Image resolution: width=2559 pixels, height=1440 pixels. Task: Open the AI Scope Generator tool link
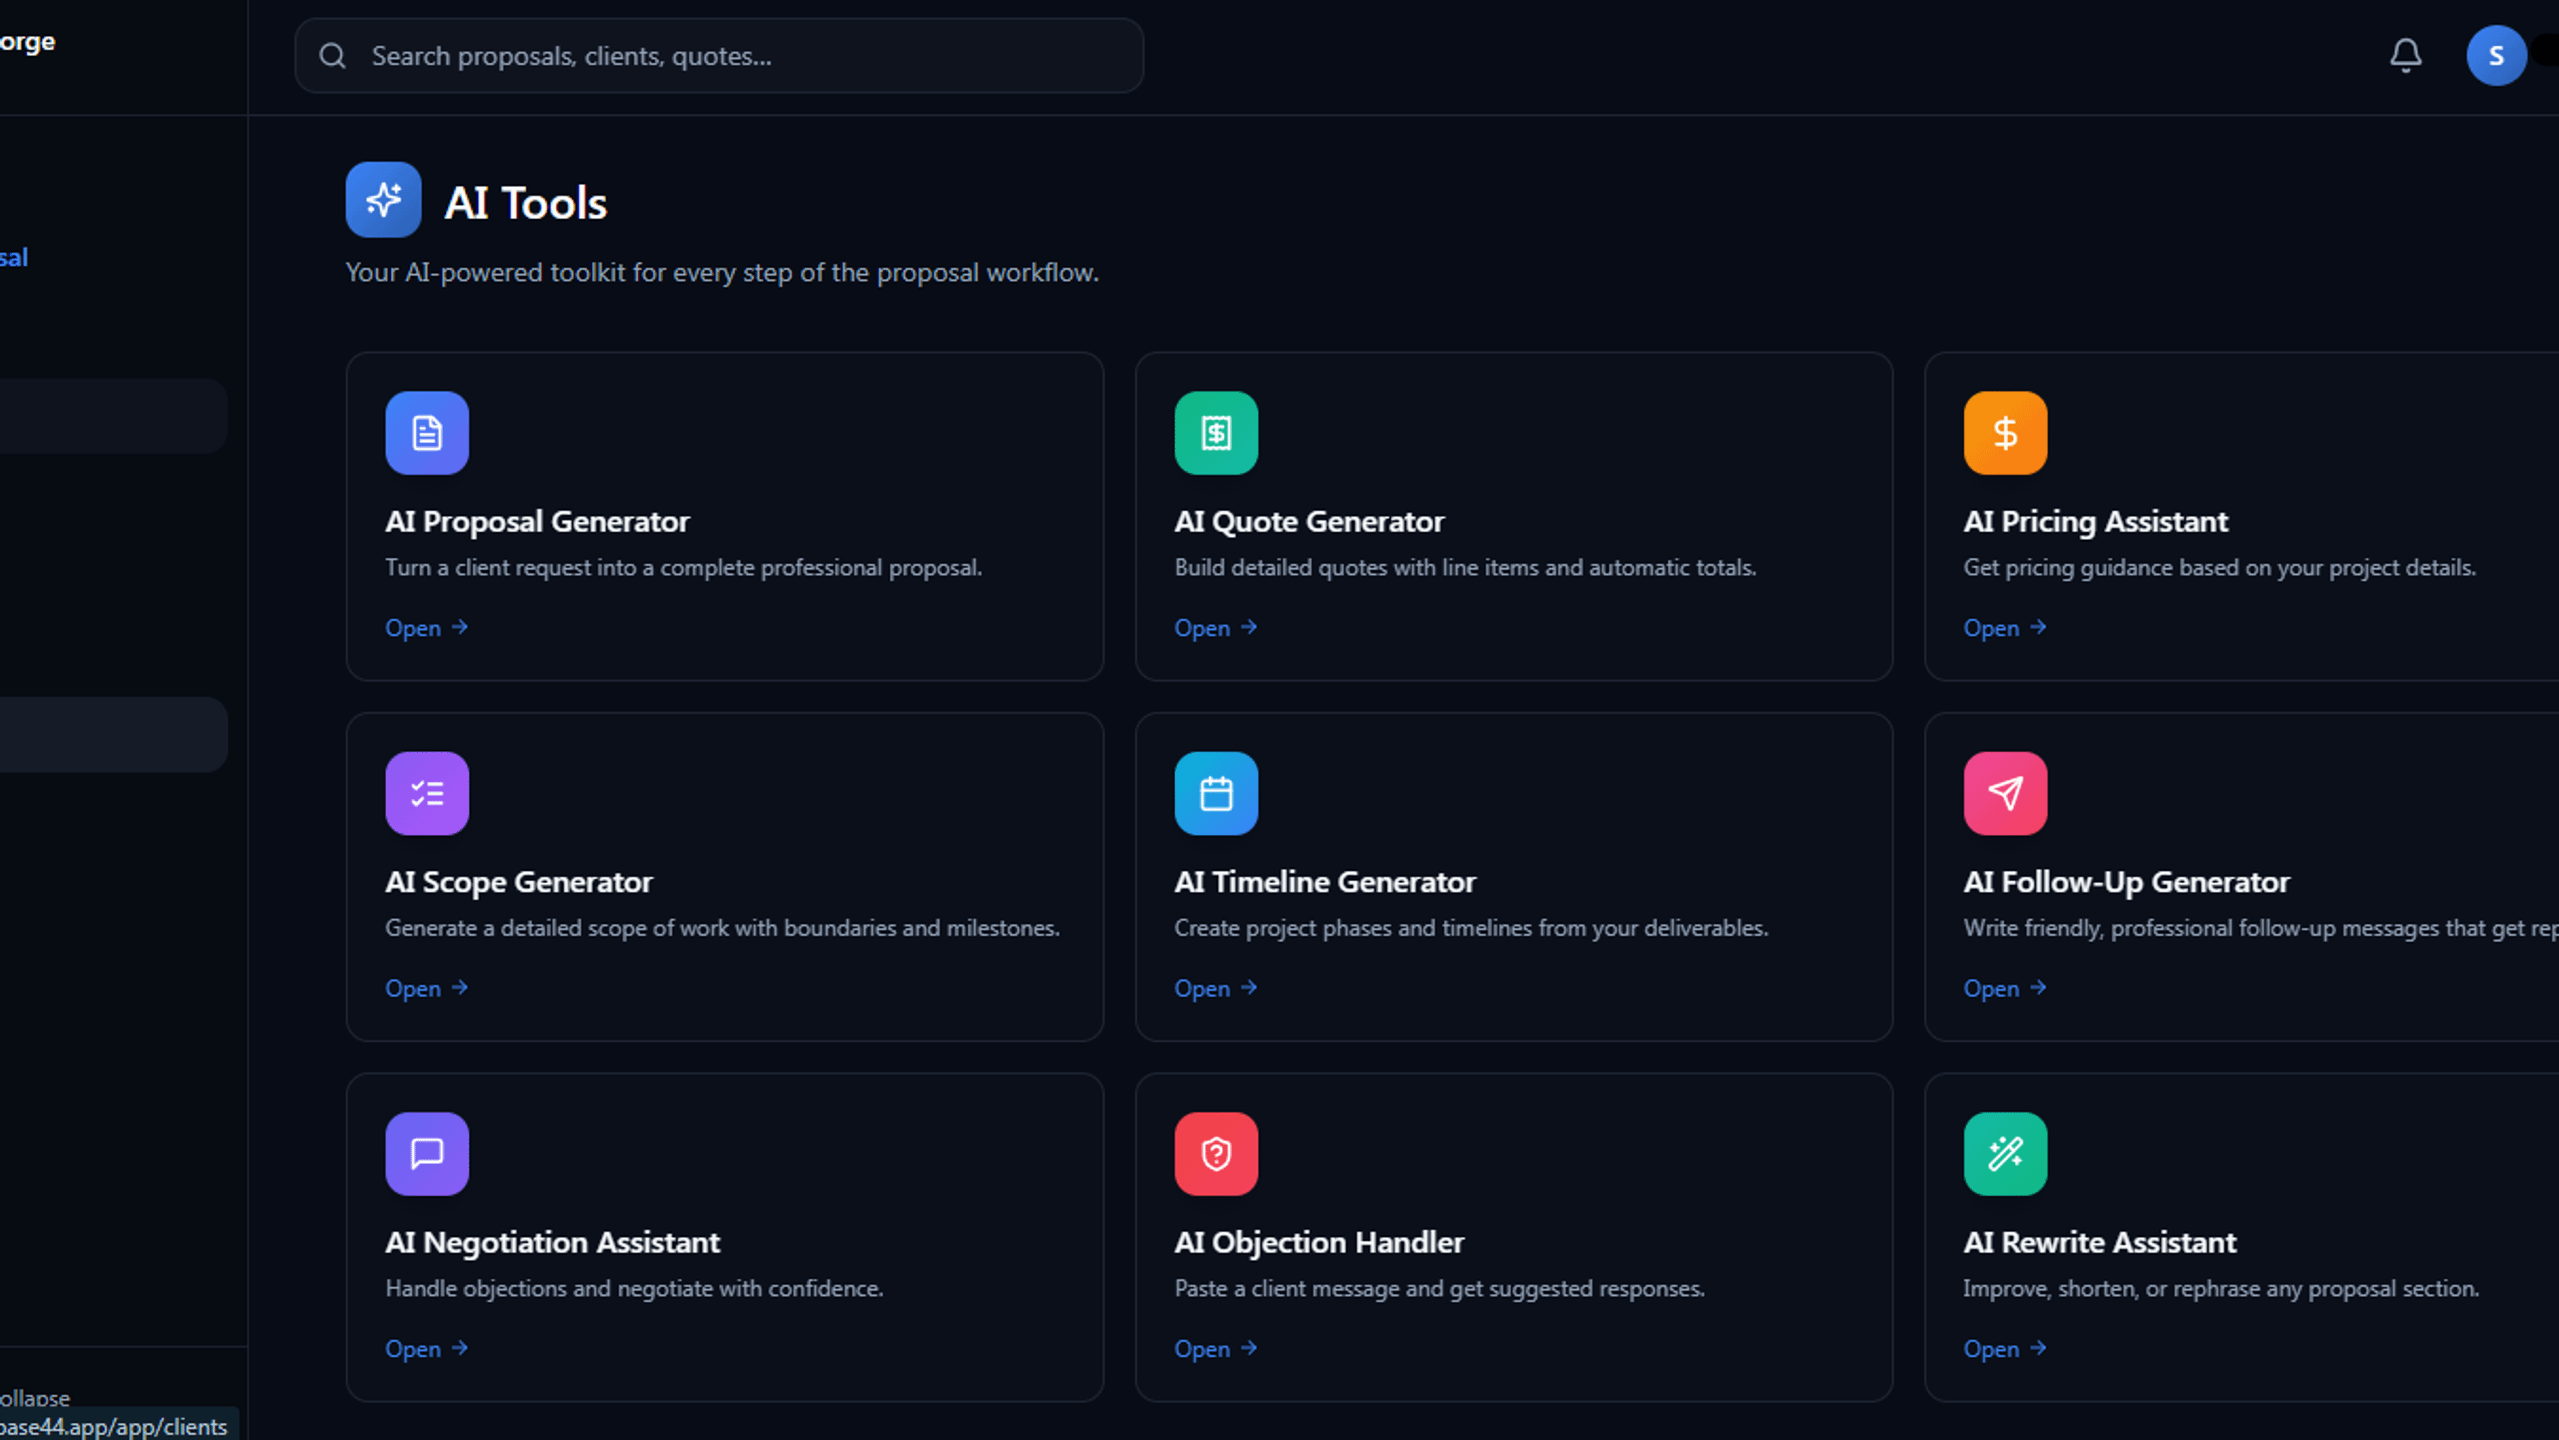(x=427, y=988)
